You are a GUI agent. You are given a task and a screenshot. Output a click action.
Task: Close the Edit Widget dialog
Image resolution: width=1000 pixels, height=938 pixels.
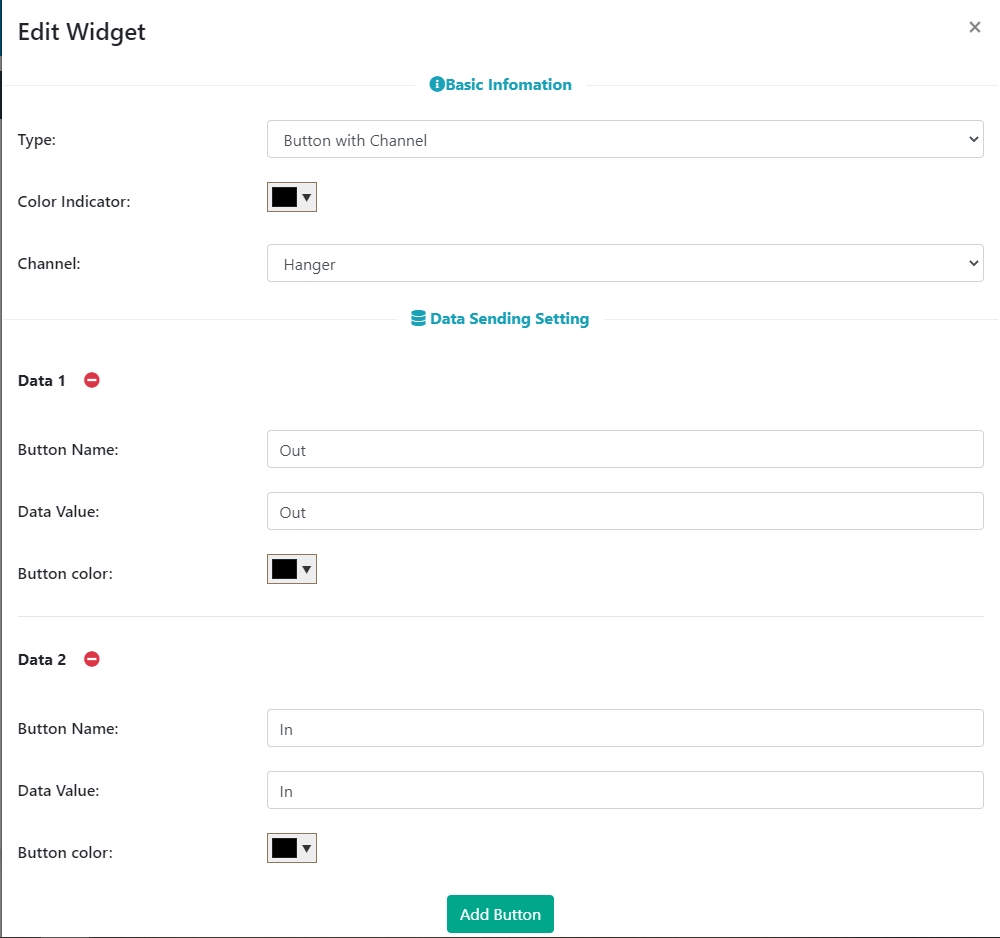coord(974,27)
